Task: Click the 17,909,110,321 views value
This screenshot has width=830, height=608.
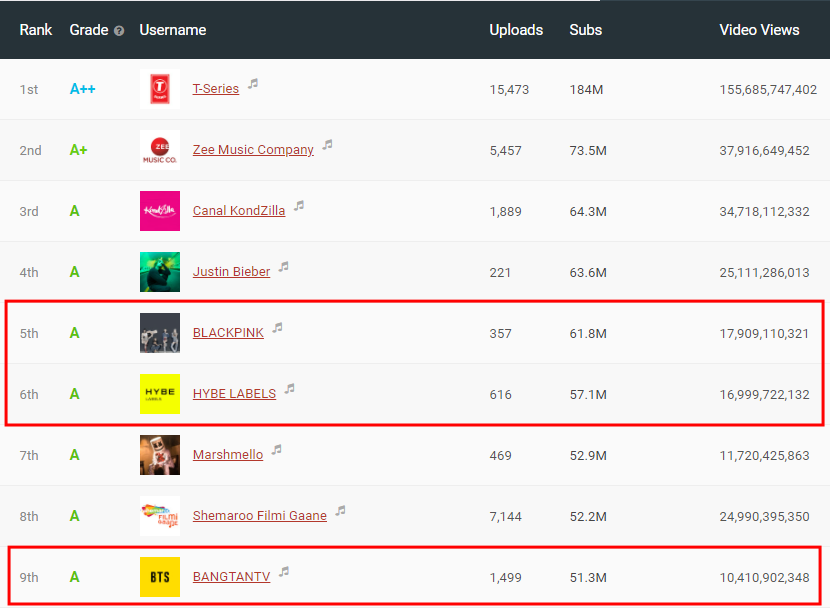Action: coord(764,334)
